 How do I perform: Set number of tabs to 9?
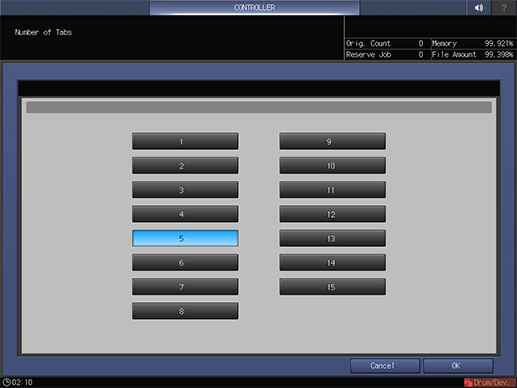[x=333, y=141]
